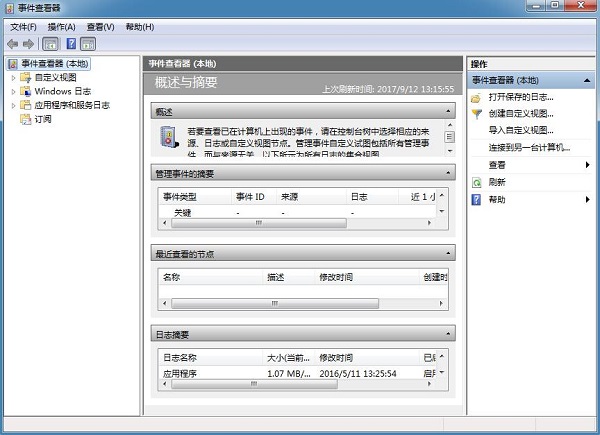Click 创建自定义视图... action
This screenshot has width=600, height=435.
tap(521, 114)
